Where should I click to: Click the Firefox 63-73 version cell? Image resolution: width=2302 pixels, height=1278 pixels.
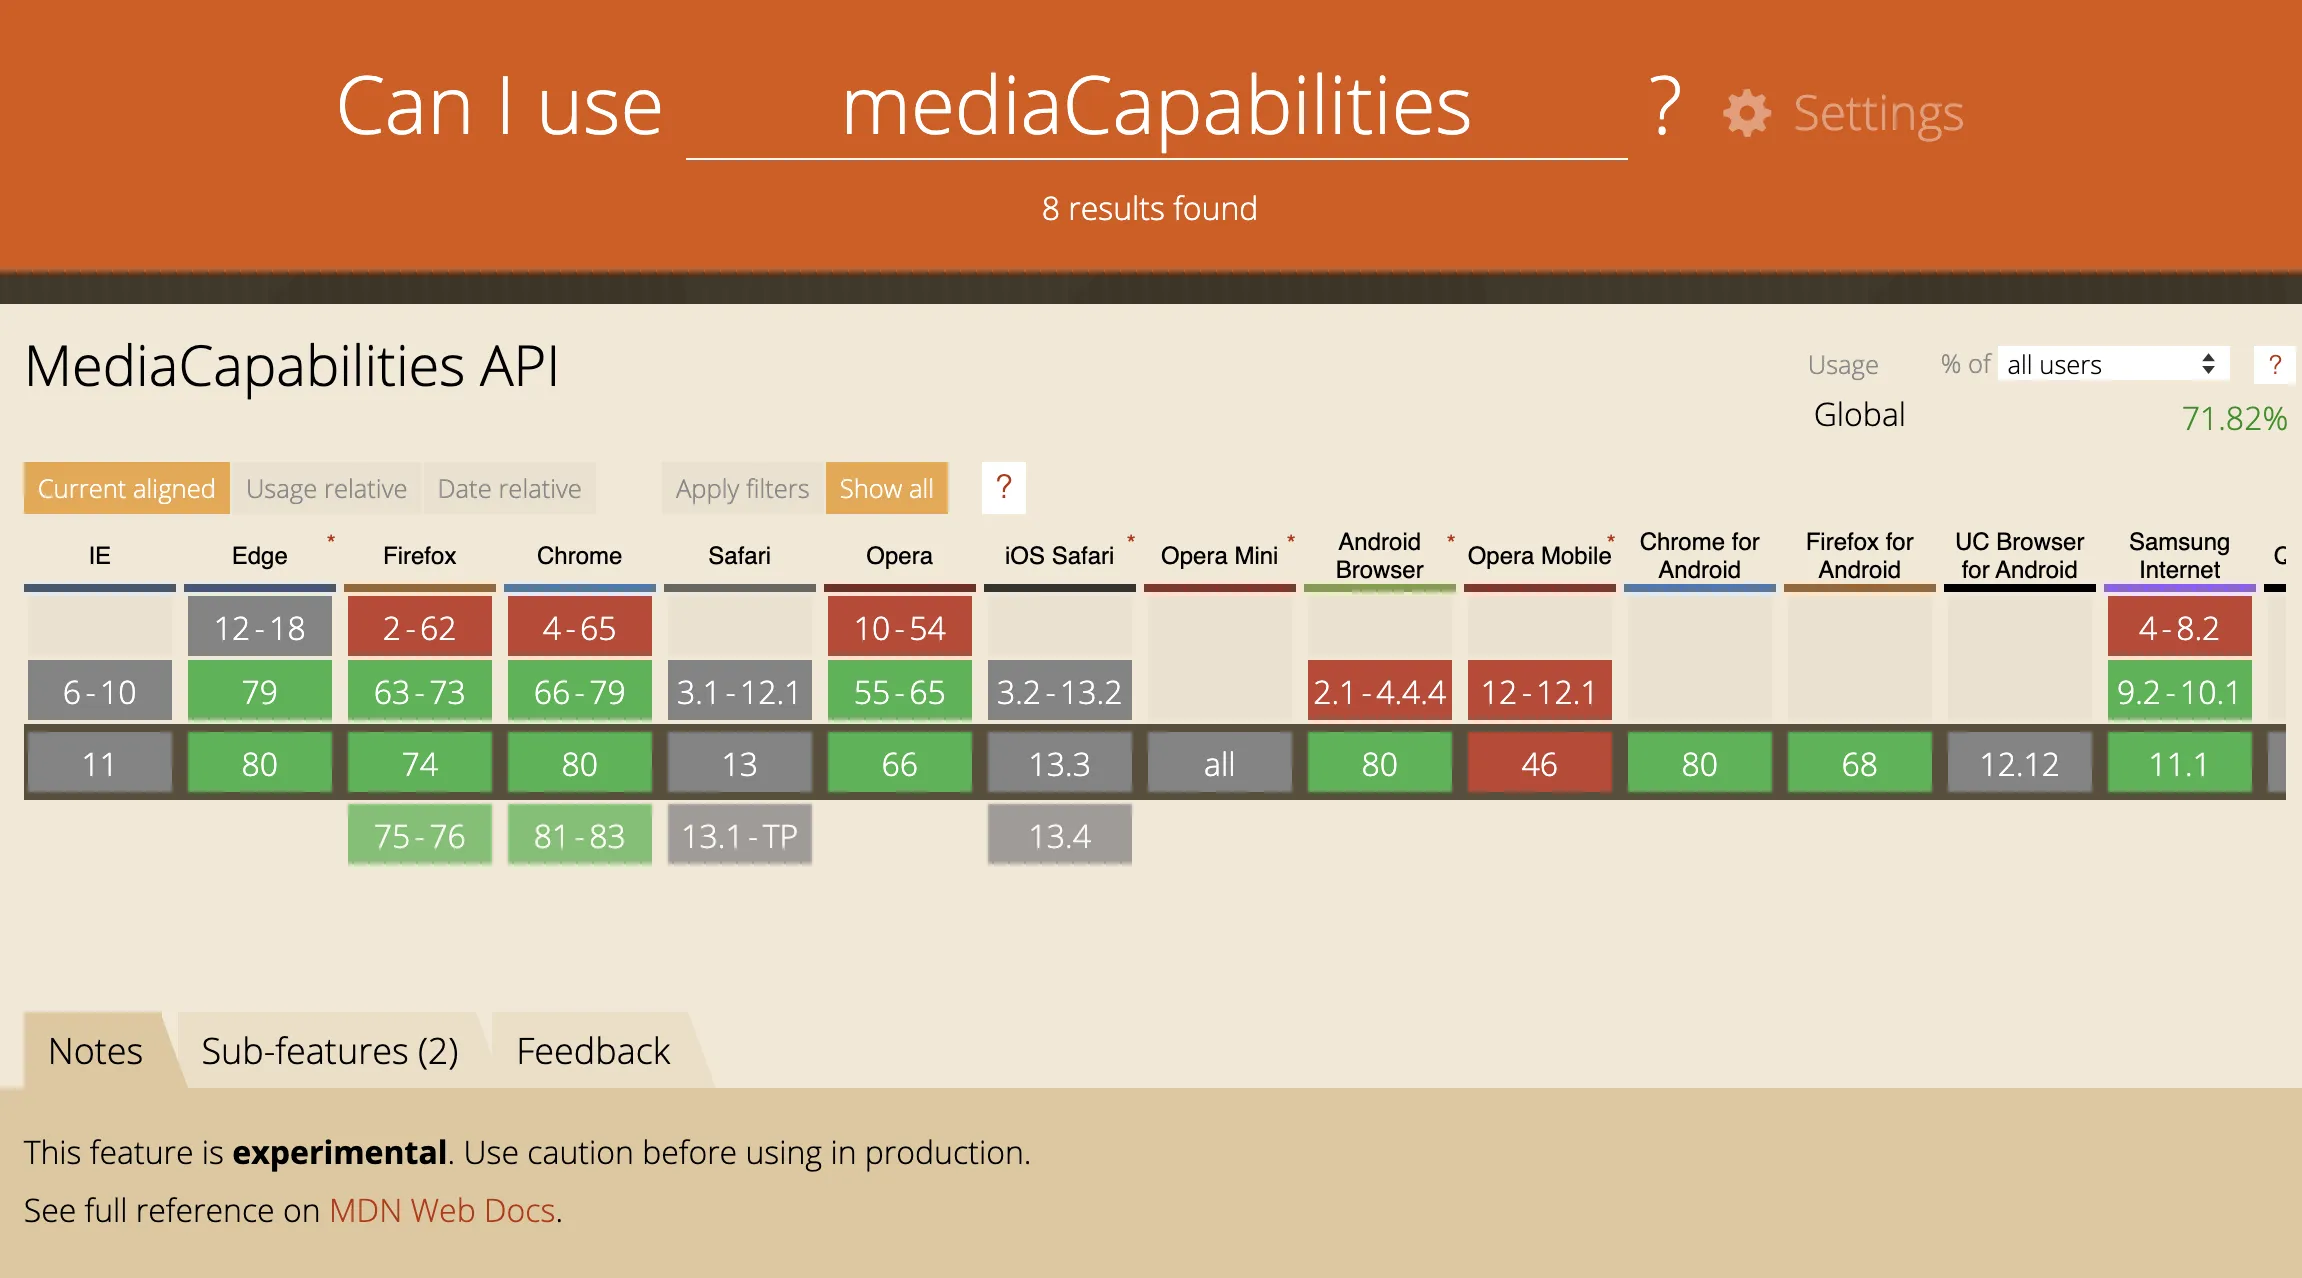420,691
